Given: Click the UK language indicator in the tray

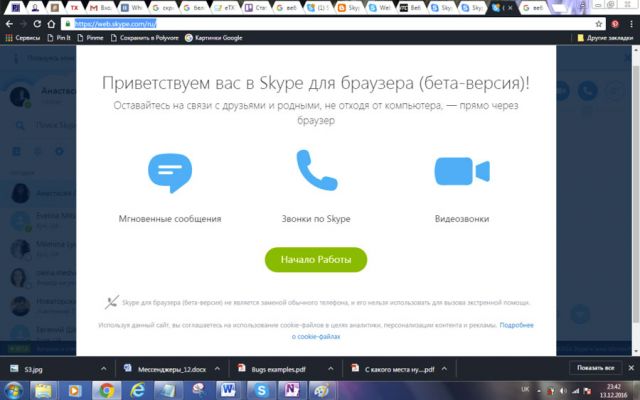Looking at the screenshot, I should click(525, 389).
